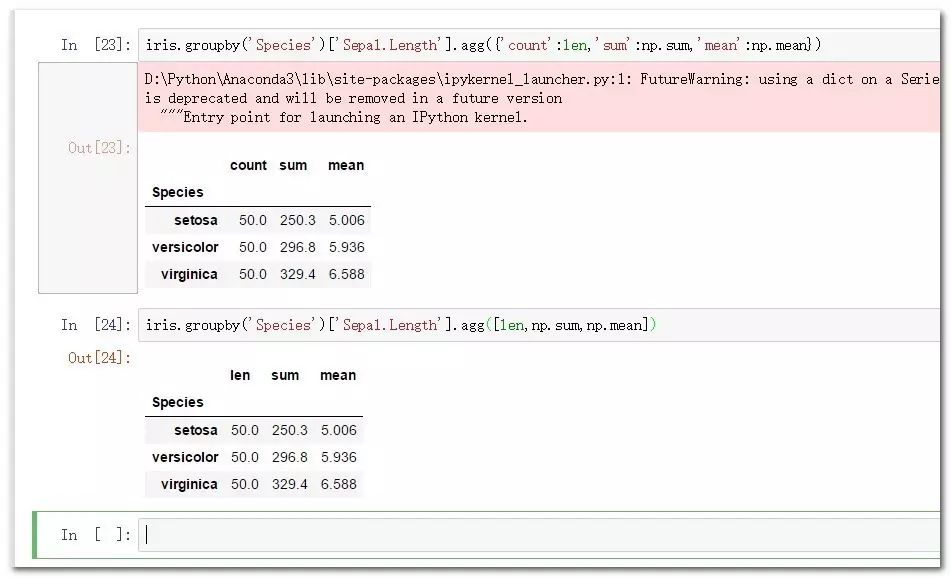This screenshot has width=951, height=578.
Task: Click setosa count 50.0 in Out[23] table
Action: tap(252, 220)
